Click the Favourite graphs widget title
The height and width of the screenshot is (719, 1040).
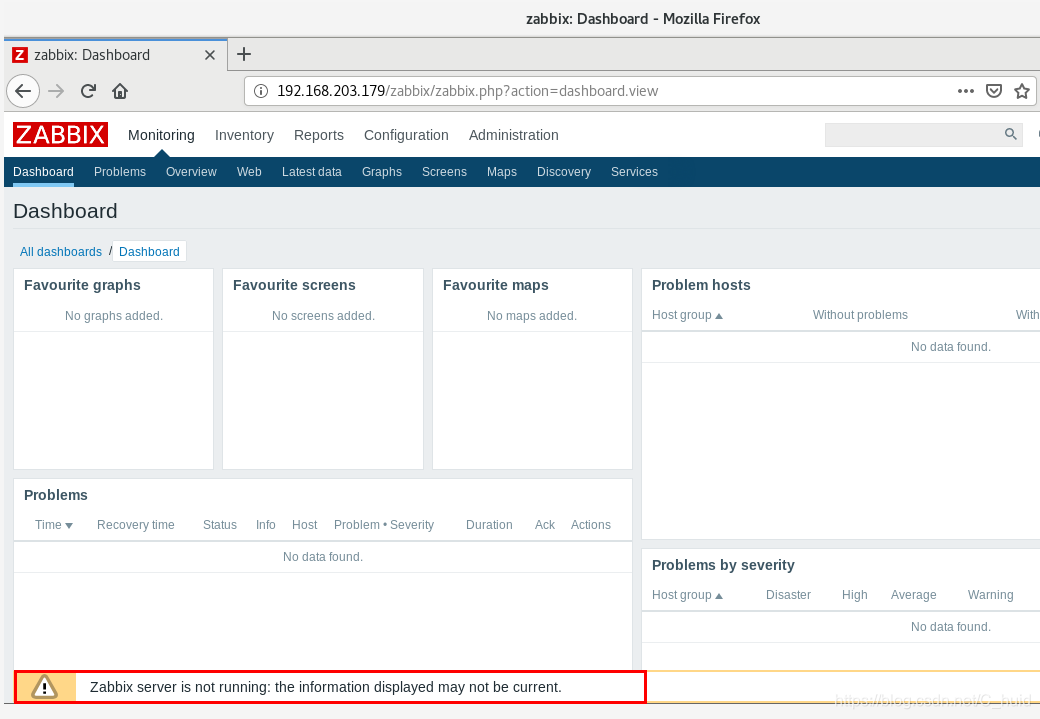[82, 285]
